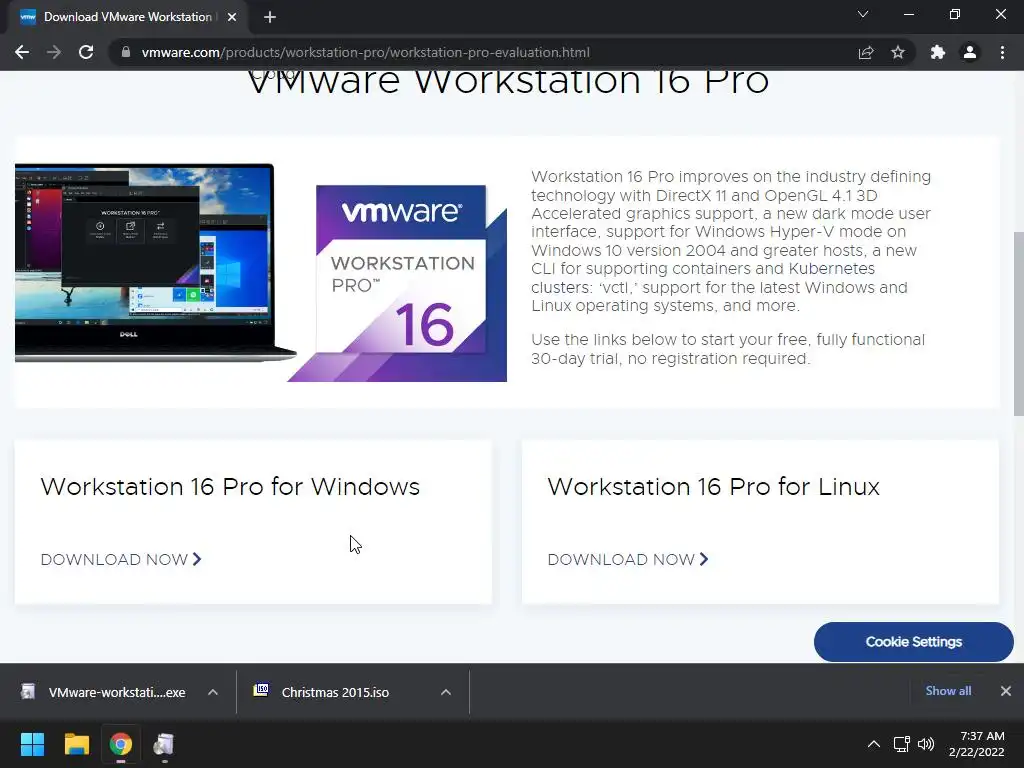The height and width of the screenshot is (768, 1024).
Task: Go back to the previous page
Action: tap(22, 52)
